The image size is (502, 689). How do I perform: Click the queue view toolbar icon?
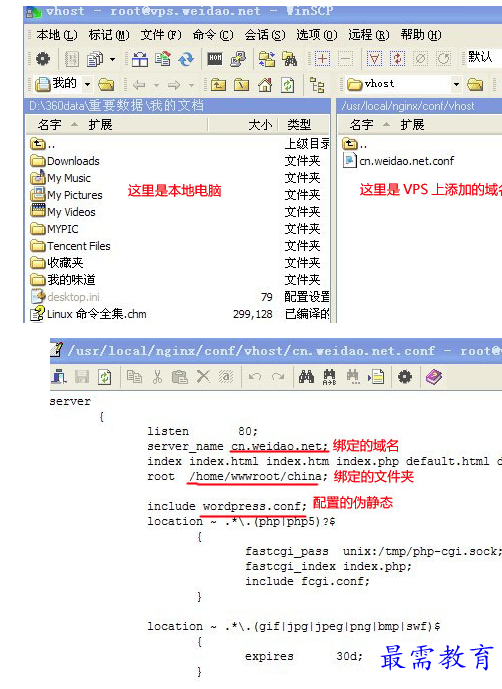(72, 58)
